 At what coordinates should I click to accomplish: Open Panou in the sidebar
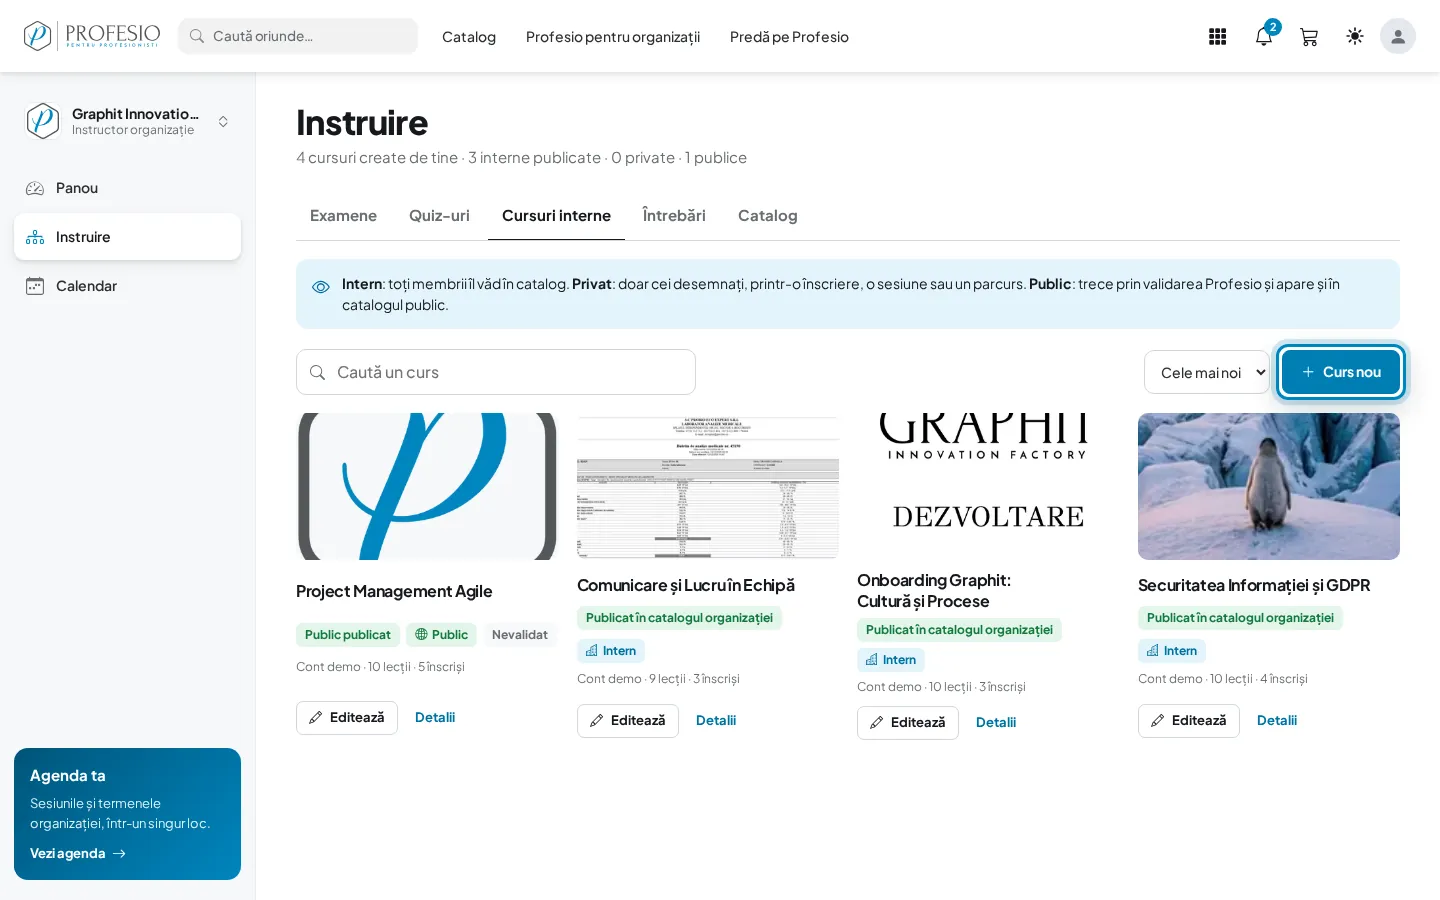tap(127, 188)
